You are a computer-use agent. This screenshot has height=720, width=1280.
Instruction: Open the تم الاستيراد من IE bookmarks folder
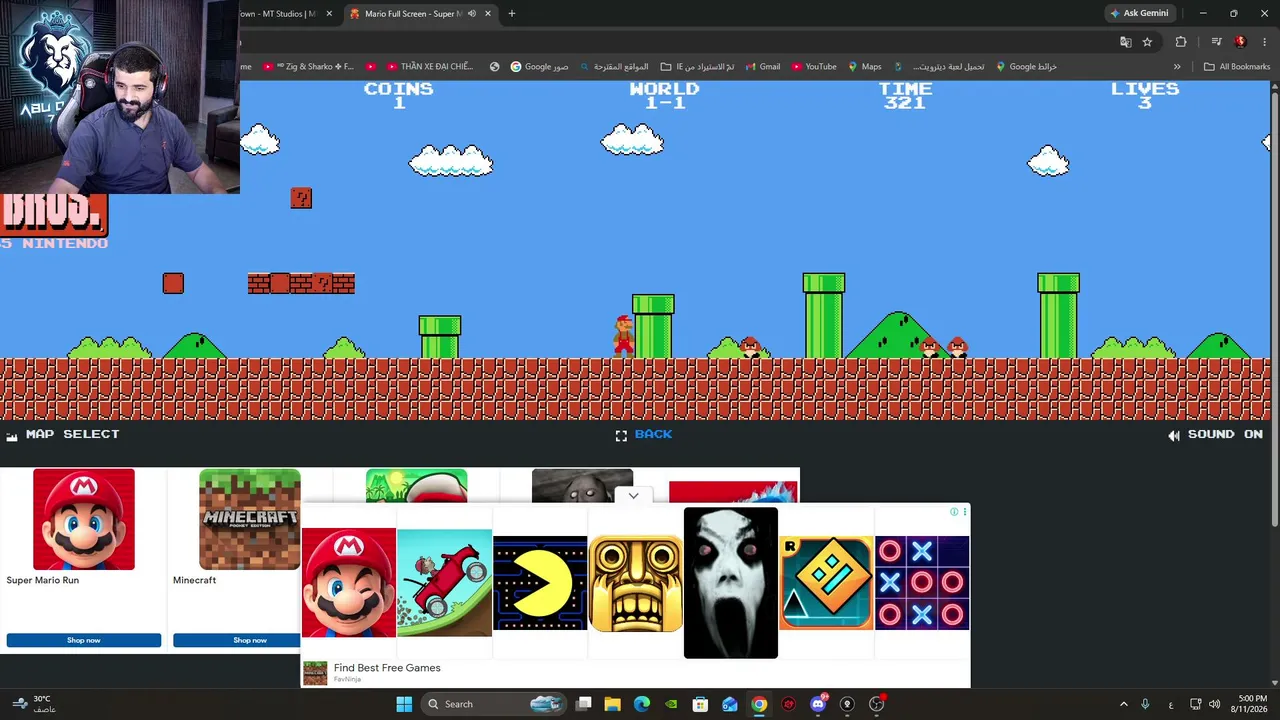(697, 67)
